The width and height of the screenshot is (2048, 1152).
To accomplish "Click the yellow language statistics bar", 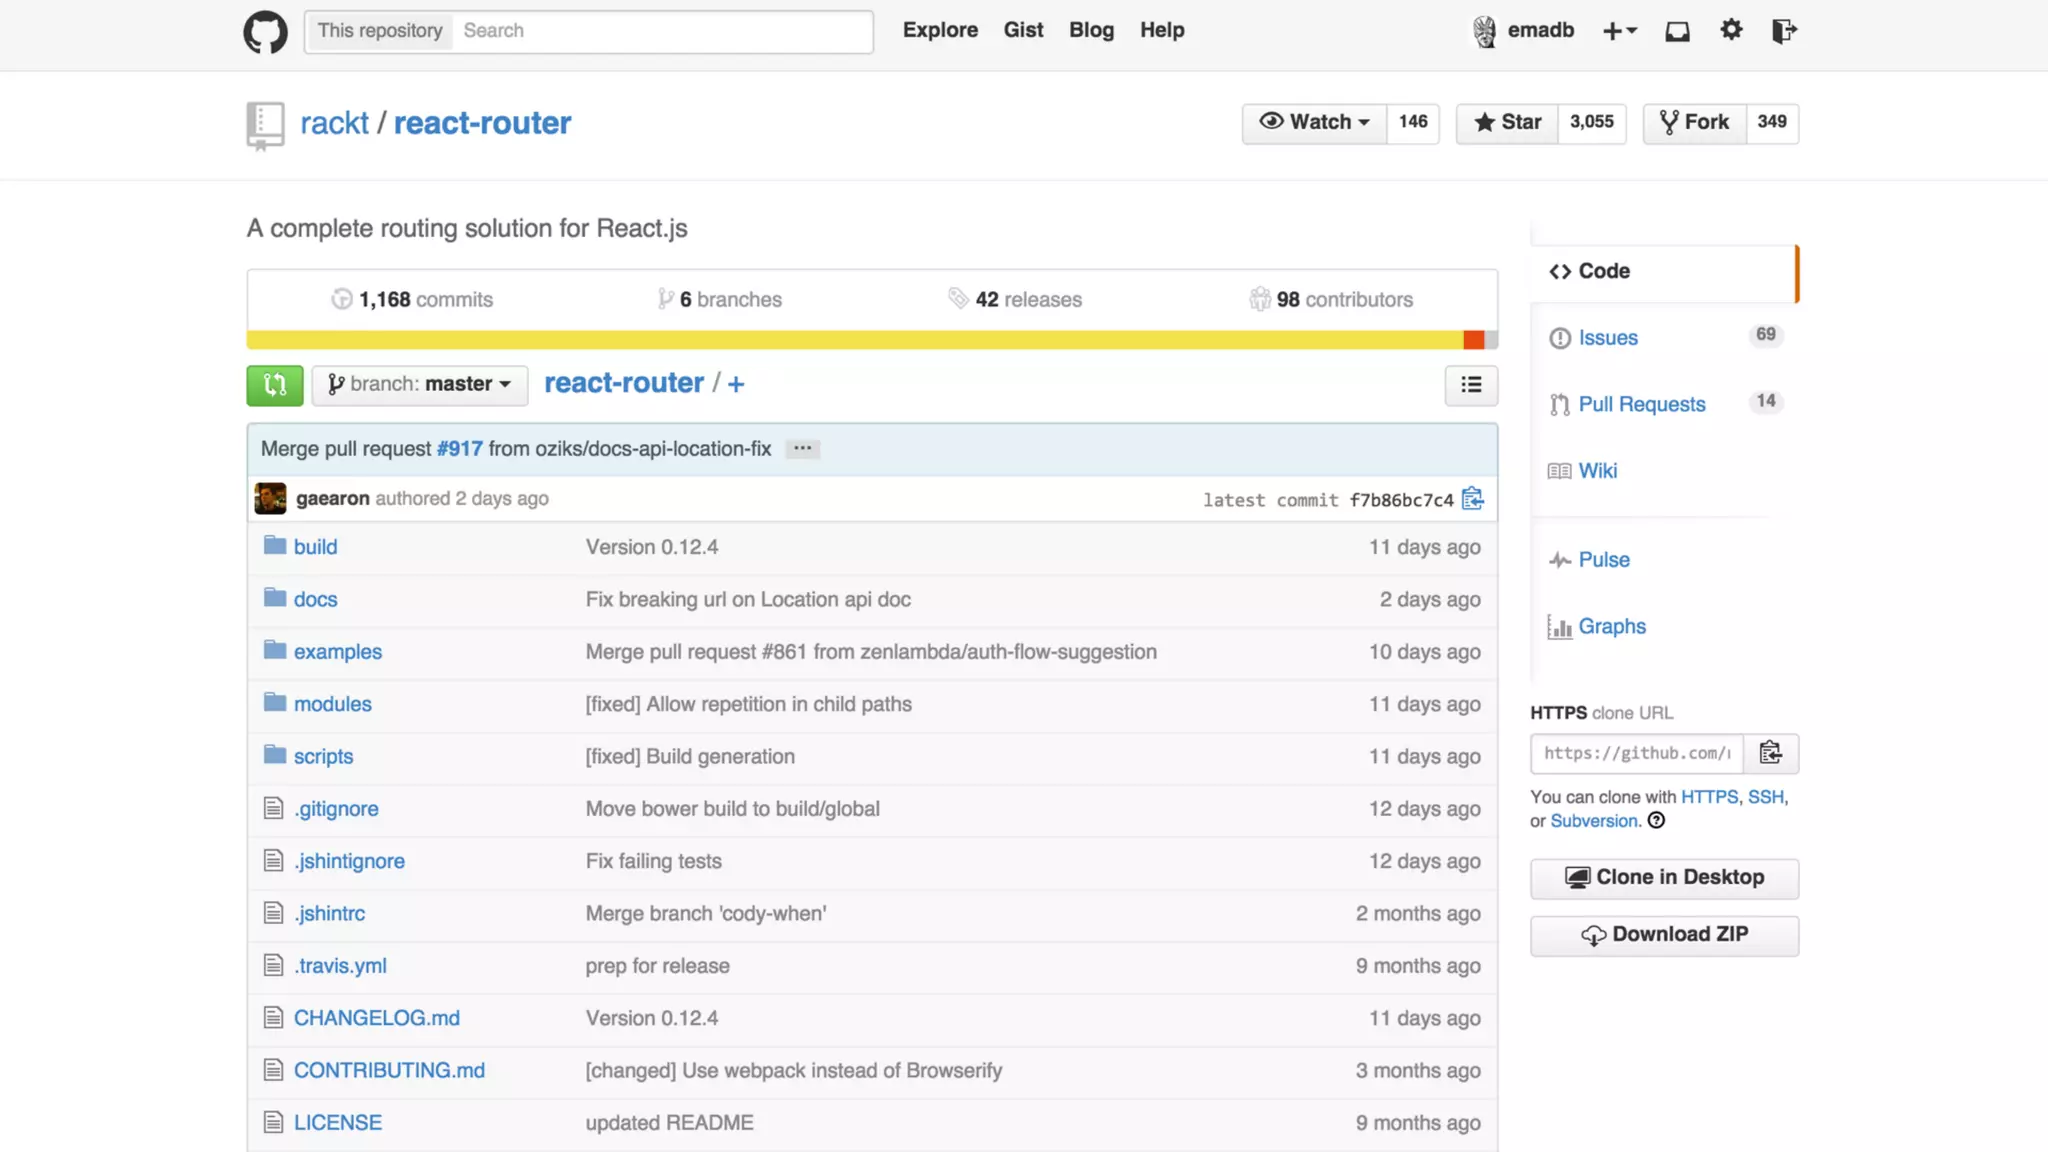I will tap(850, 340).
